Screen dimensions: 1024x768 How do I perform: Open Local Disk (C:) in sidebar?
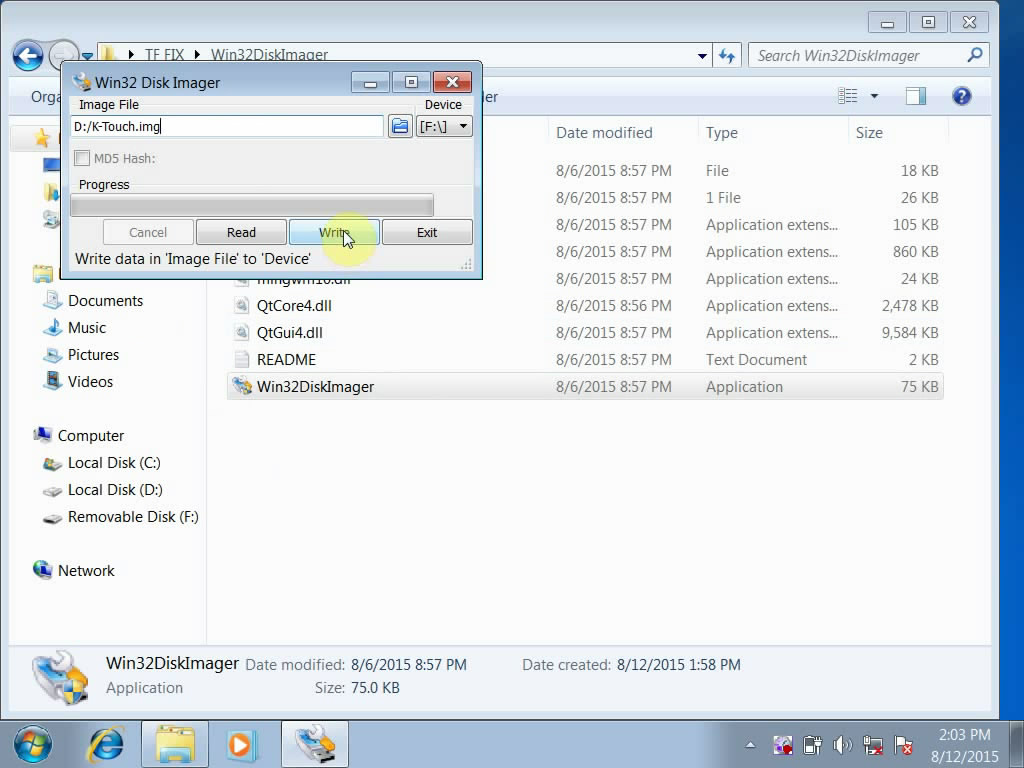[114, 463]
